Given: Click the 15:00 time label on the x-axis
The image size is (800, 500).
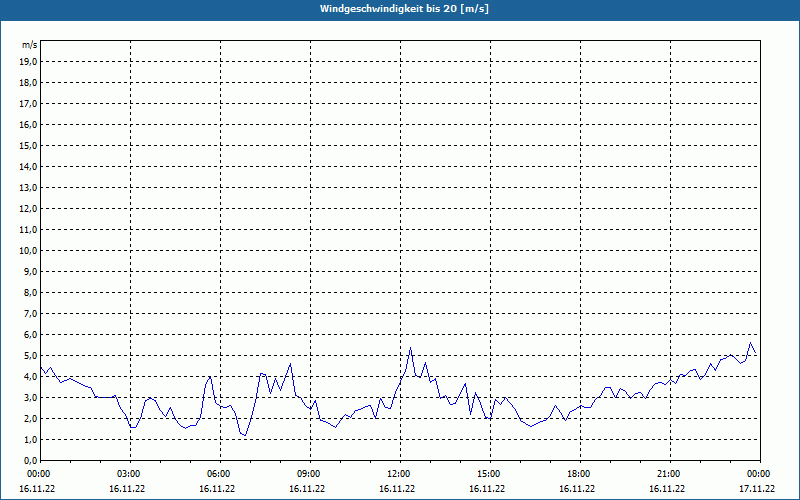Looking at the screenshot, I should click(488, 473).
